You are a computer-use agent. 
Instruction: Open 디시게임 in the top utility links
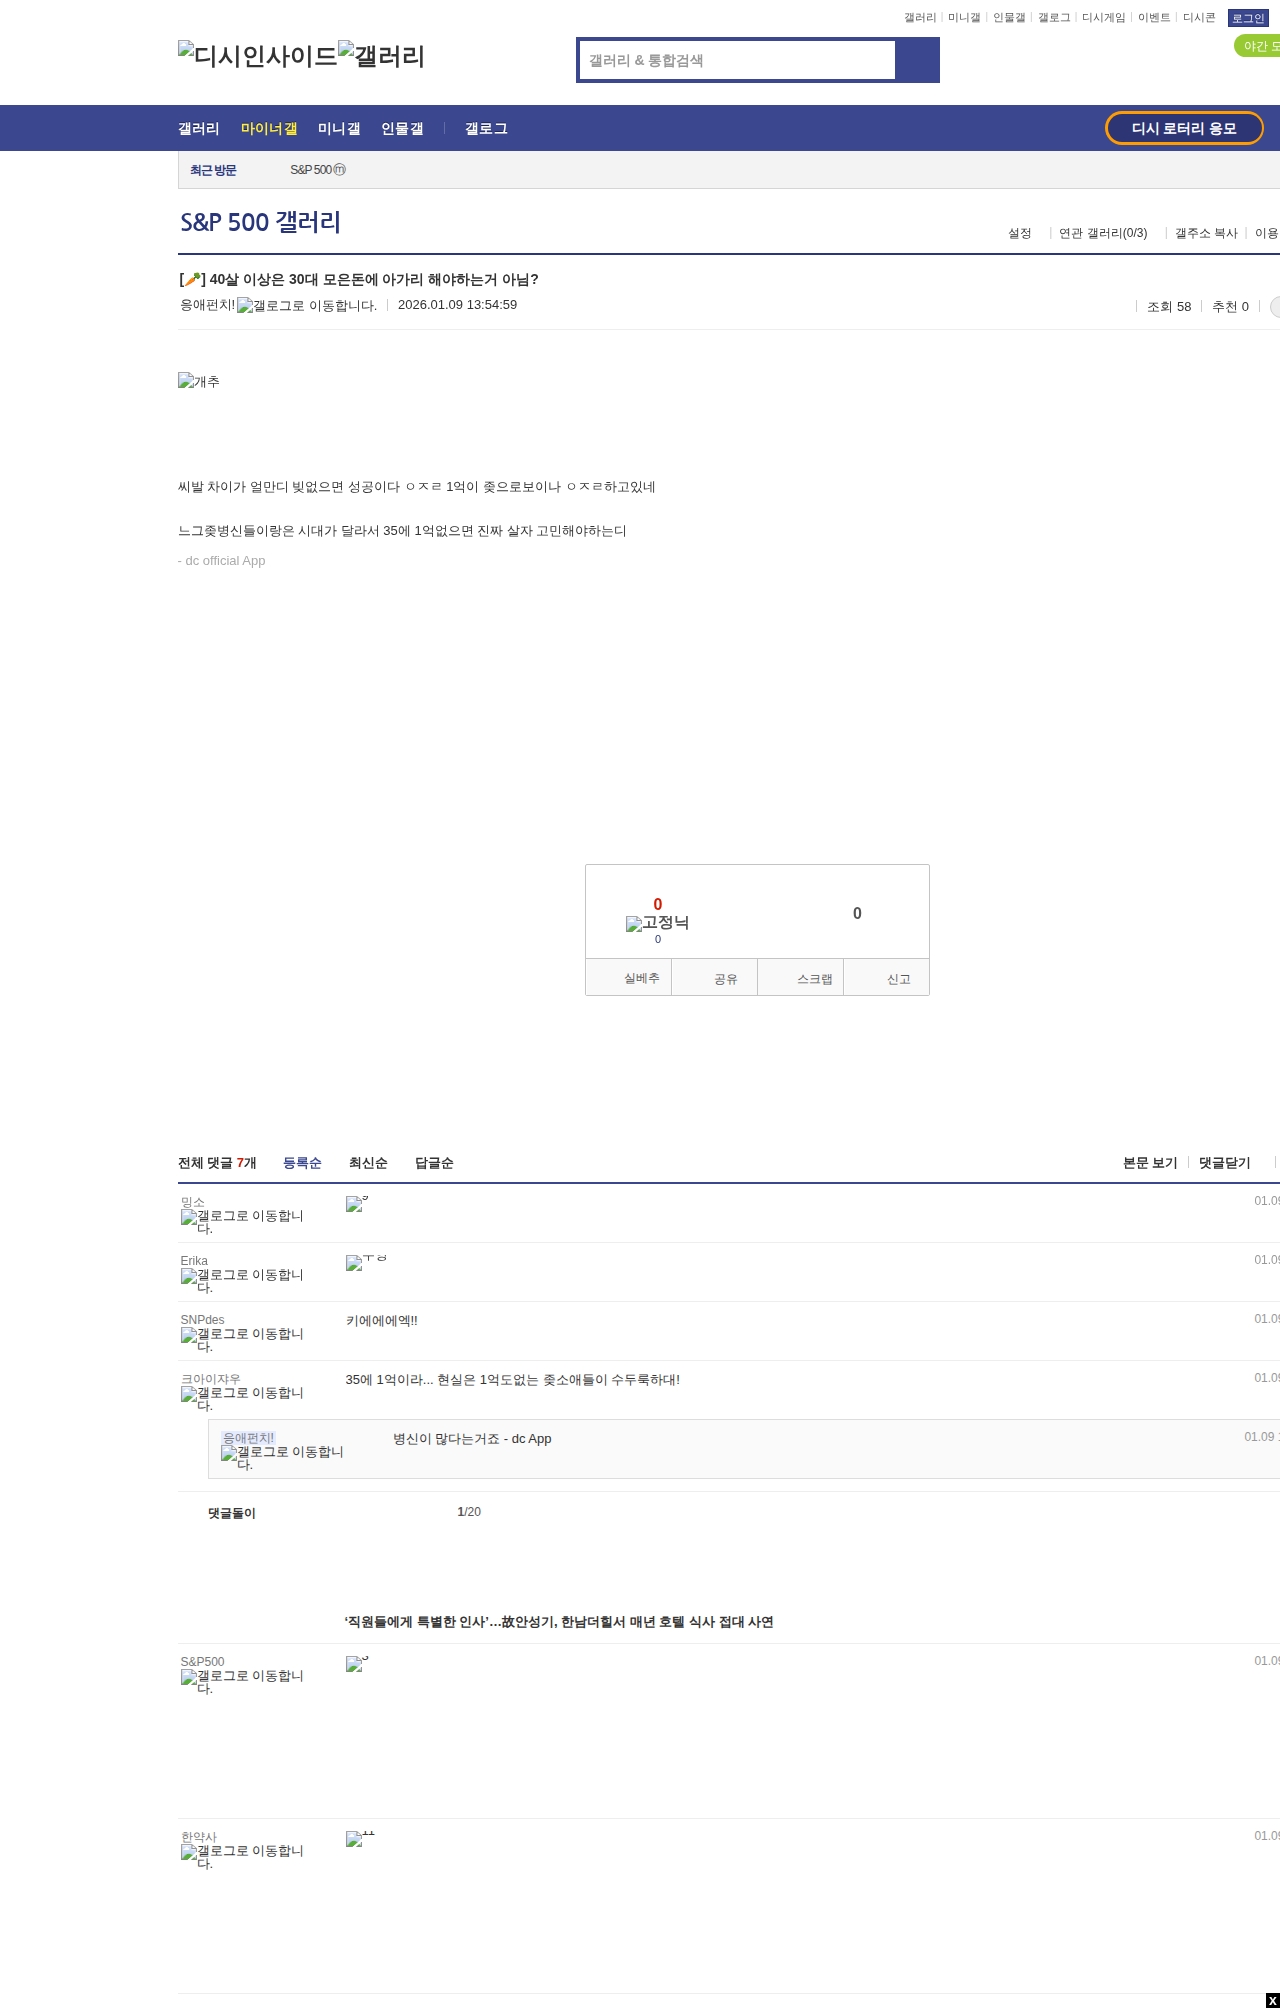(1103, 18)
